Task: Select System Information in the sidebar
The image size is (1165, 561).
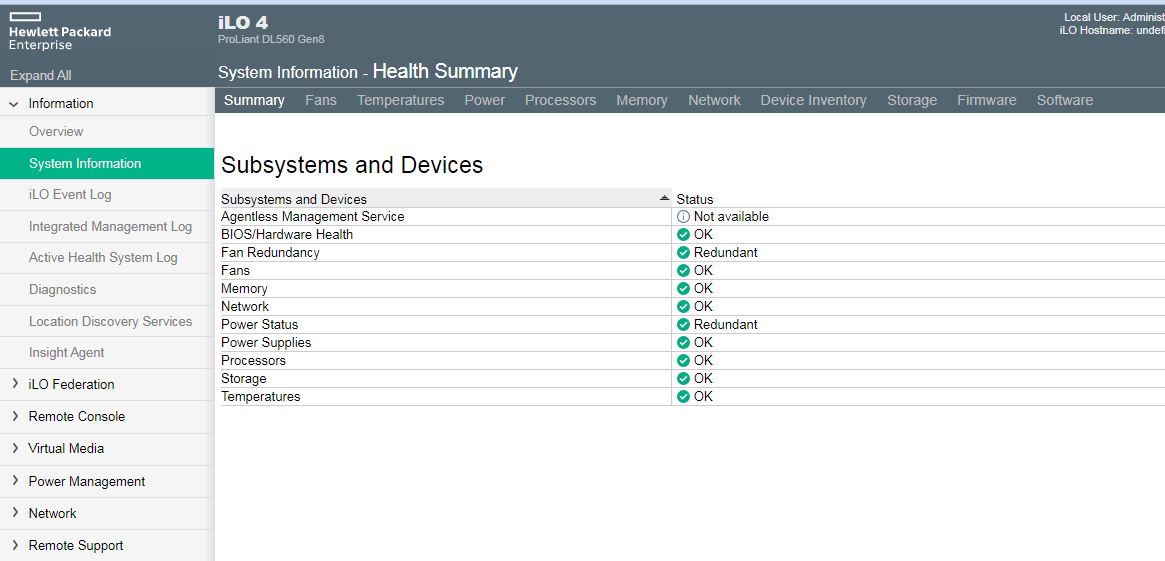Action: pyautogui.click(x=107, y=163)
